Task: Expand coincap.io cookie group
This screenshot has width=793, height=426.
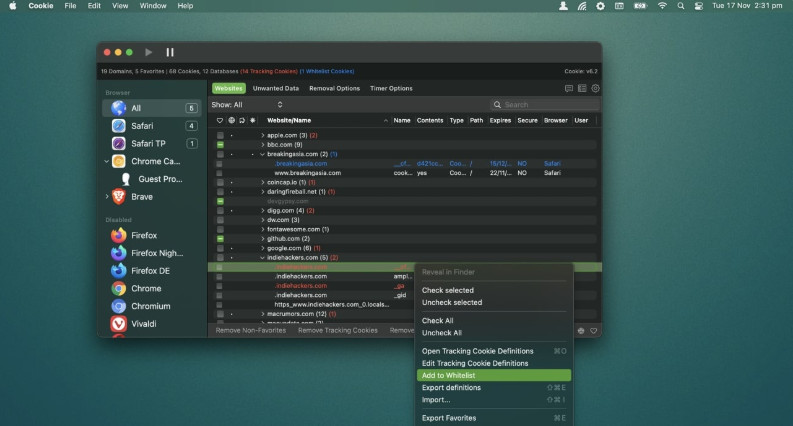Action: point(262,182)
